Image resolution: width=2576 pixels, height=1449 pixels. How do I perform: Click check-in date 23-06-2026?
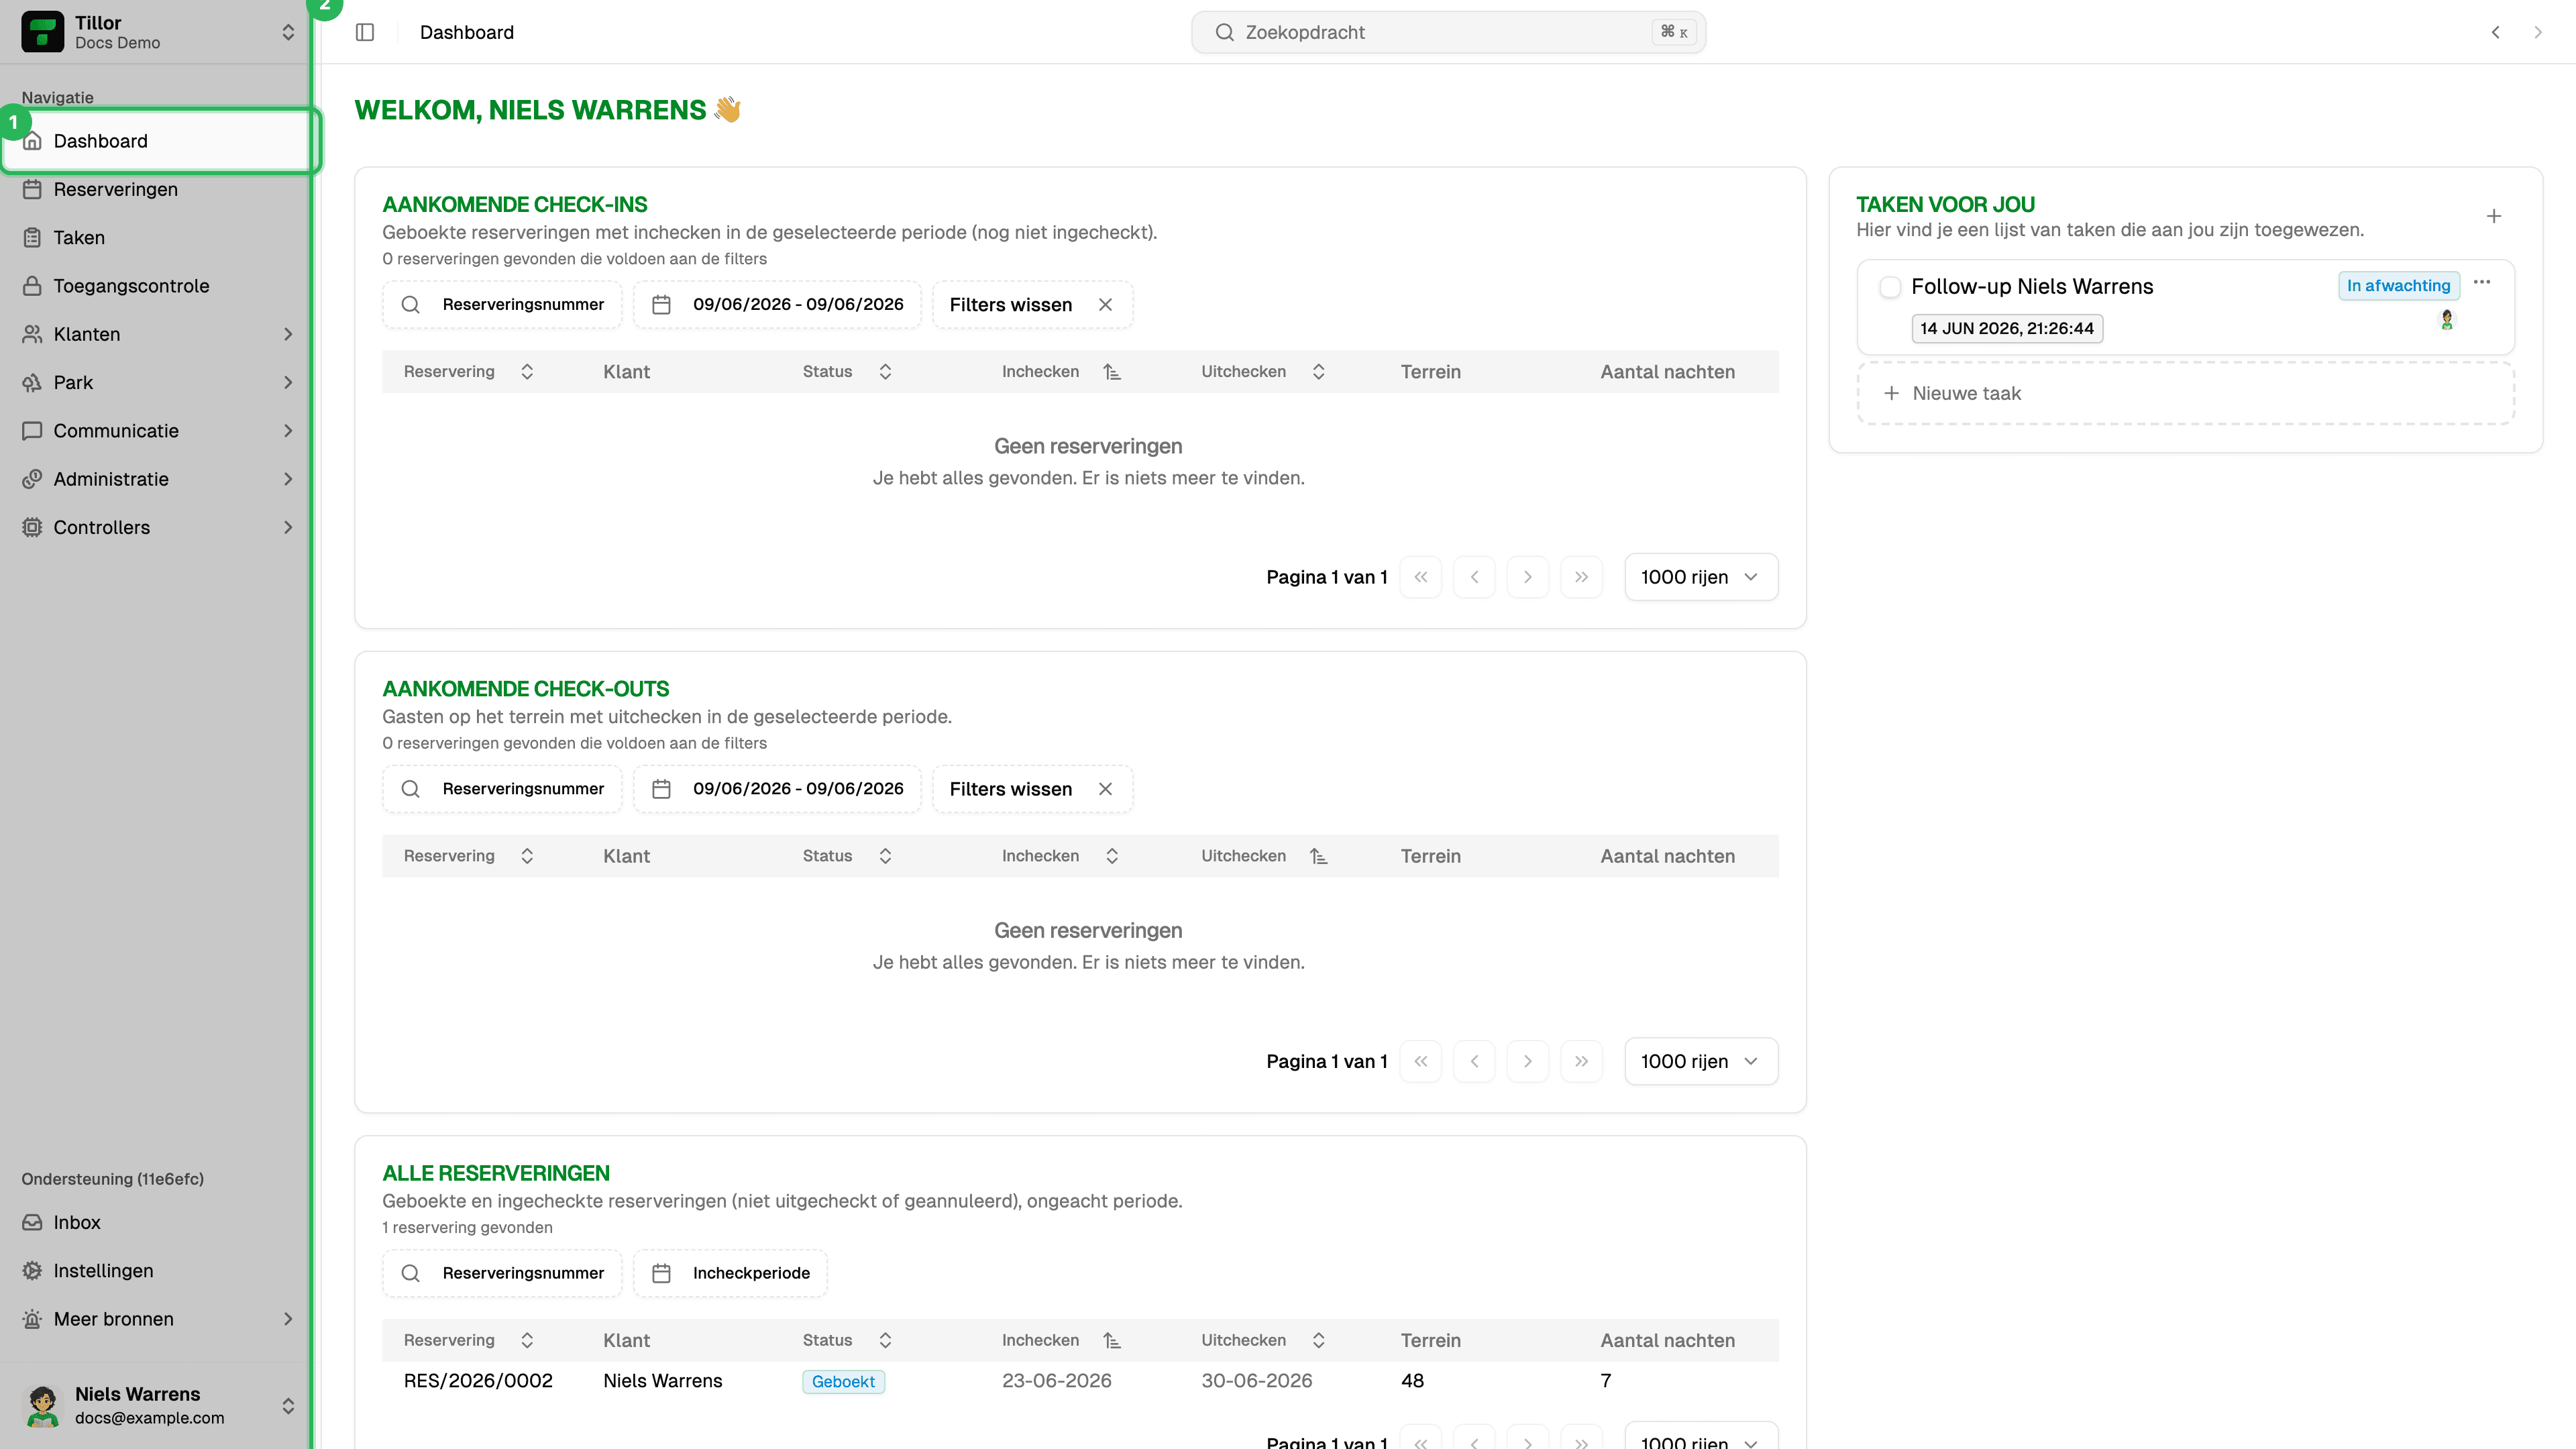1057,1380
